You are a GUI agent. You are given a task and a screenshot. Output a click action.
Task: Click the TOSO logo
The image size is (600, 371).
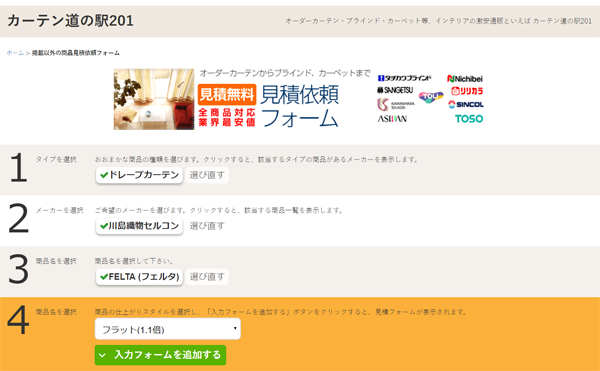(469, 119)
